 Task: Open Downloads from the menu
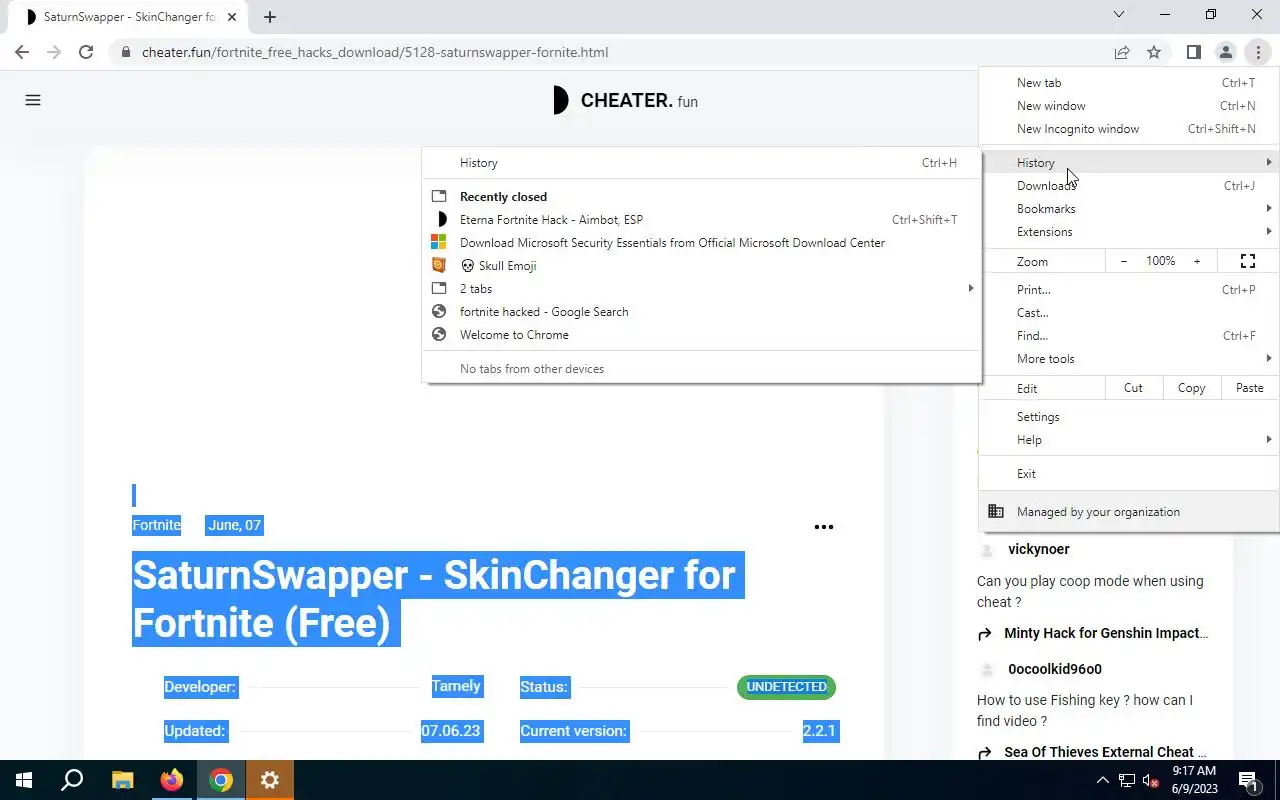1128,186
